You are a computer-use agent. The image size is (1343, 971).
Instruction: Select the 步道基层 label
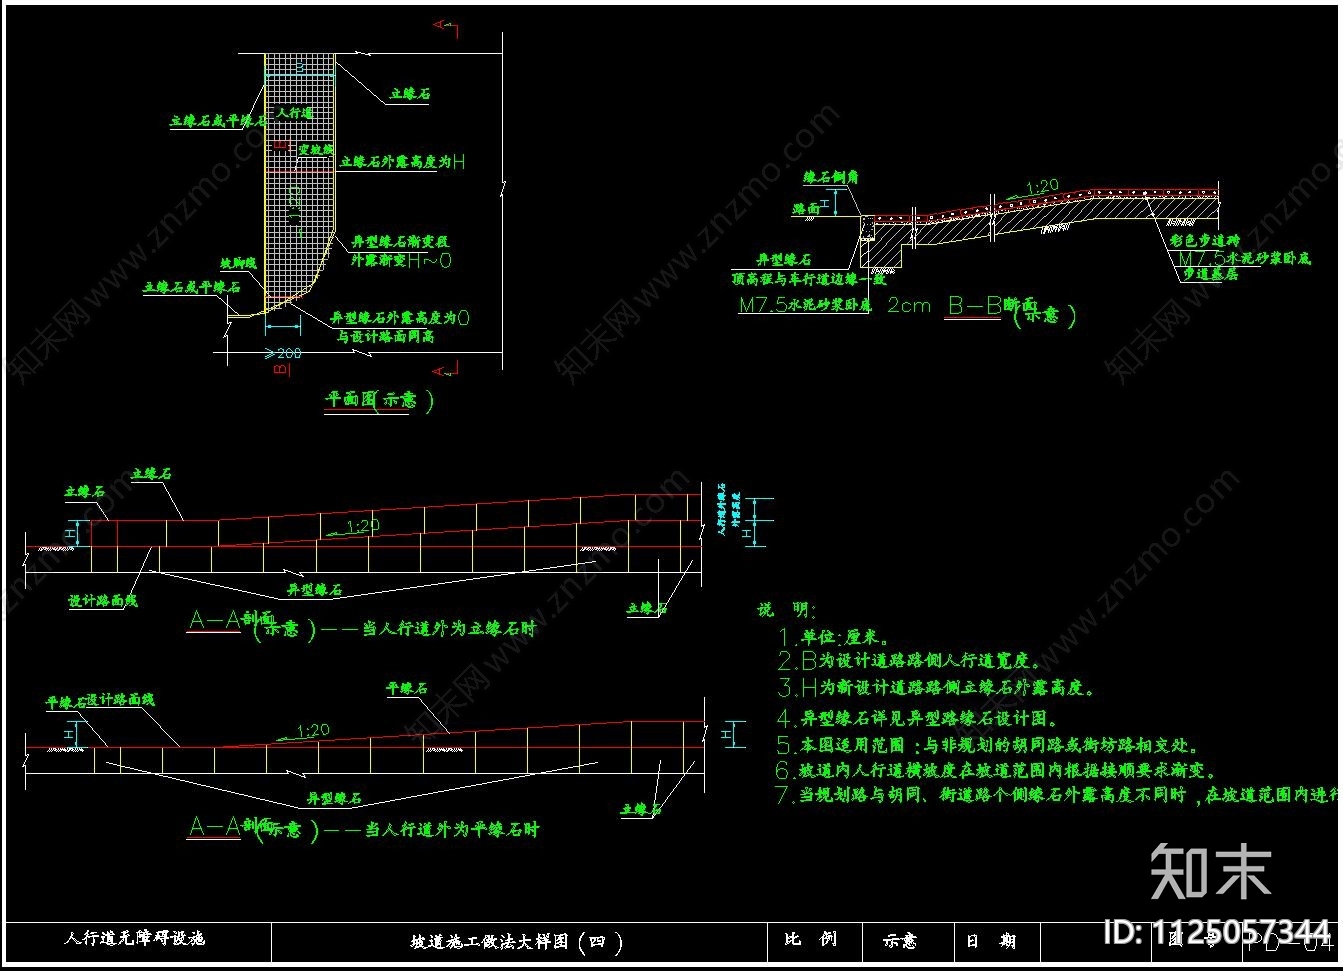click(1211, 274)
